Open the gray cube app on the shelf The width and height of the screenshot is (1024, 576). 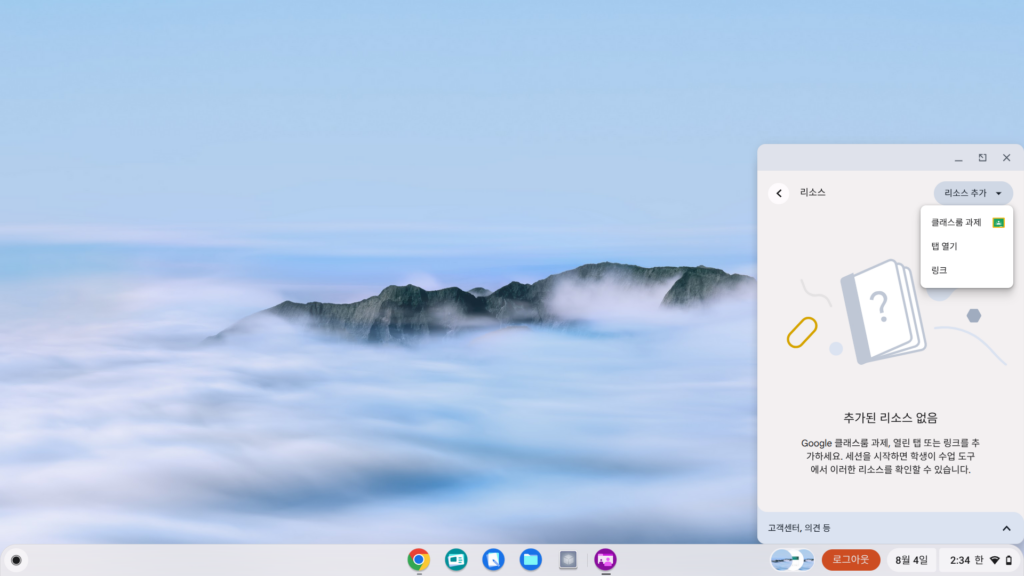coord(568,560)
